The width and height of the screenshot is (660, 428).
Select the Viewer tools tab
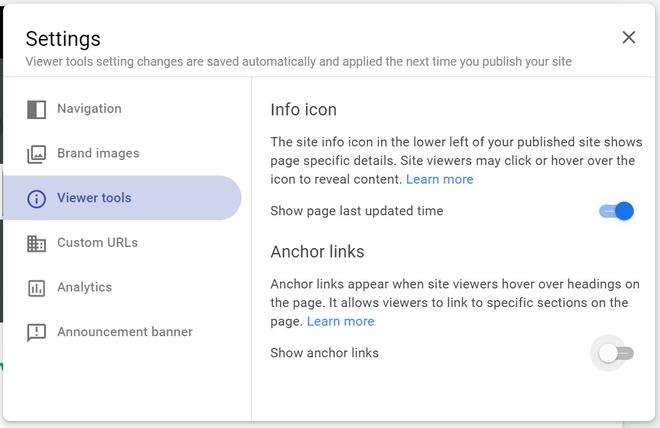point(94,198)
